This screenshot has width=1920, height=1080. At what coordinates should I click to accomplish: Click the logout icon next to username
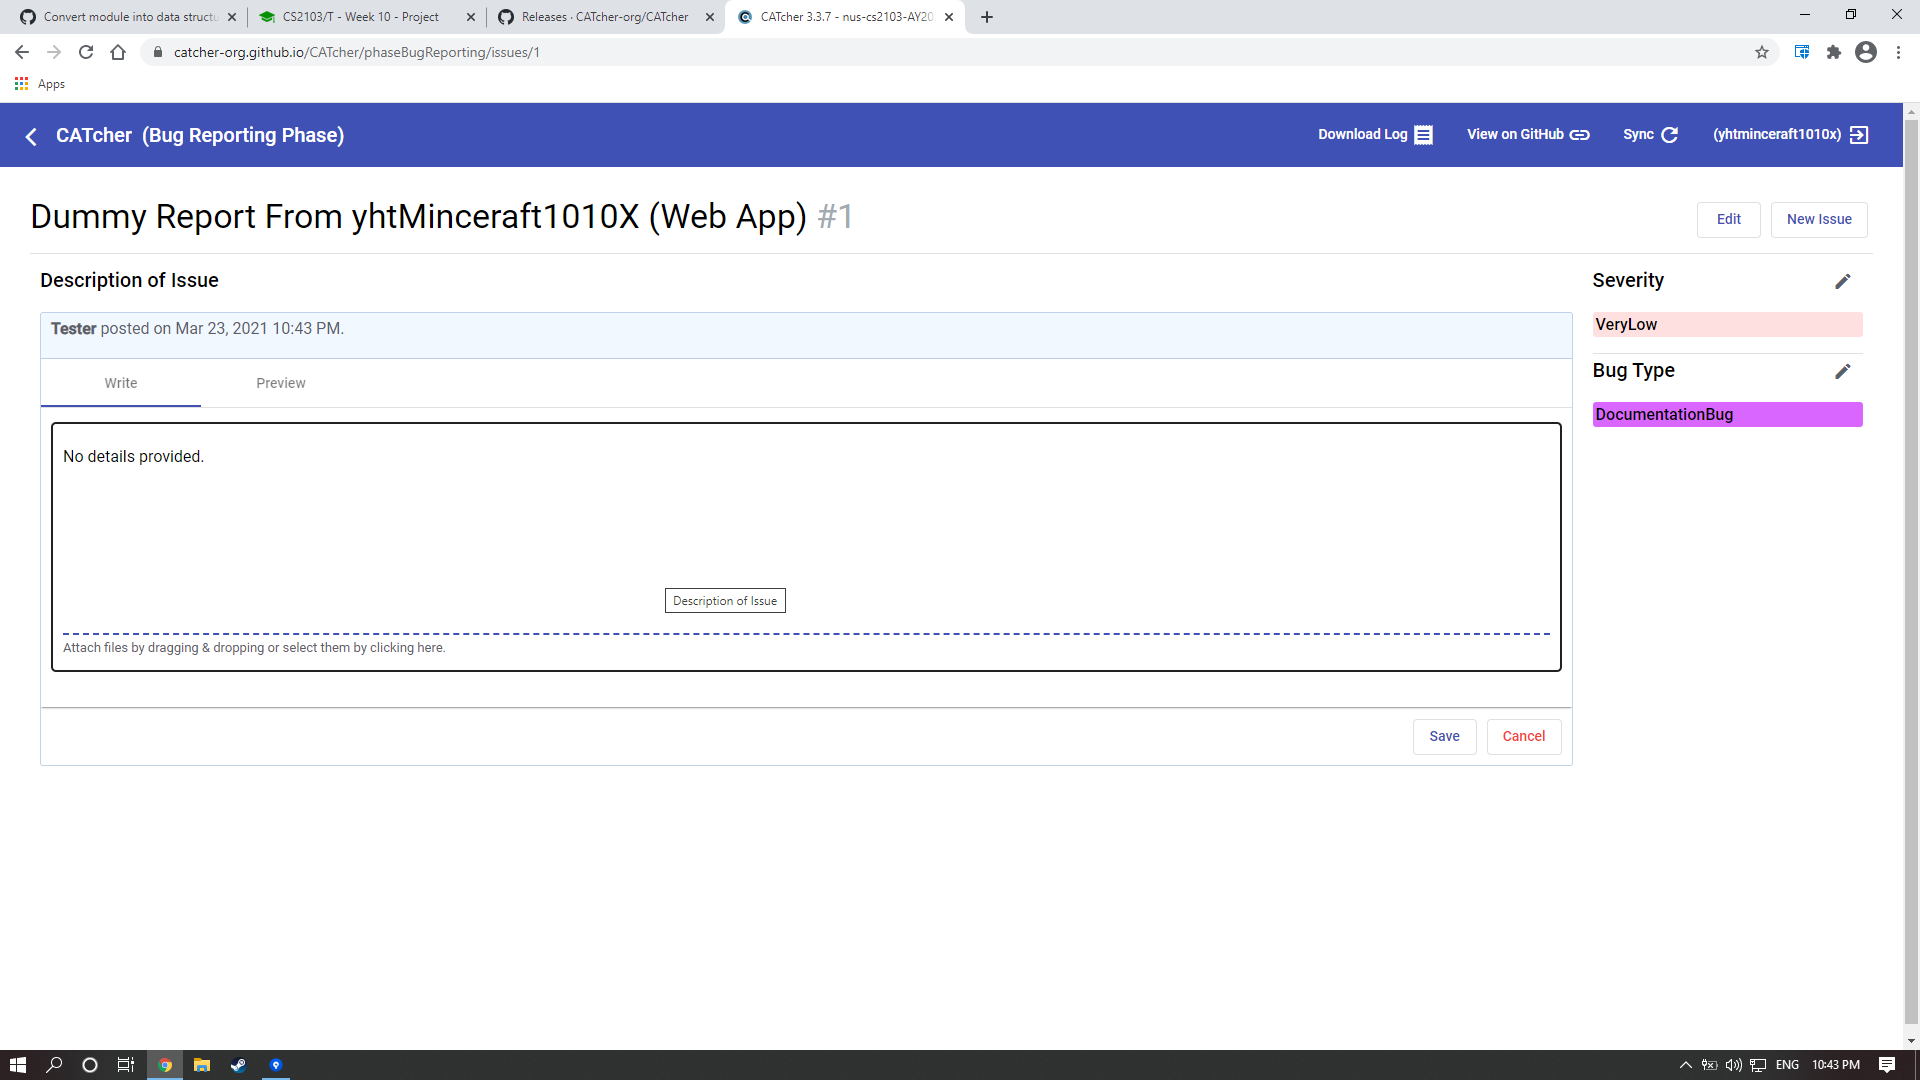(x=1859, y=135)
